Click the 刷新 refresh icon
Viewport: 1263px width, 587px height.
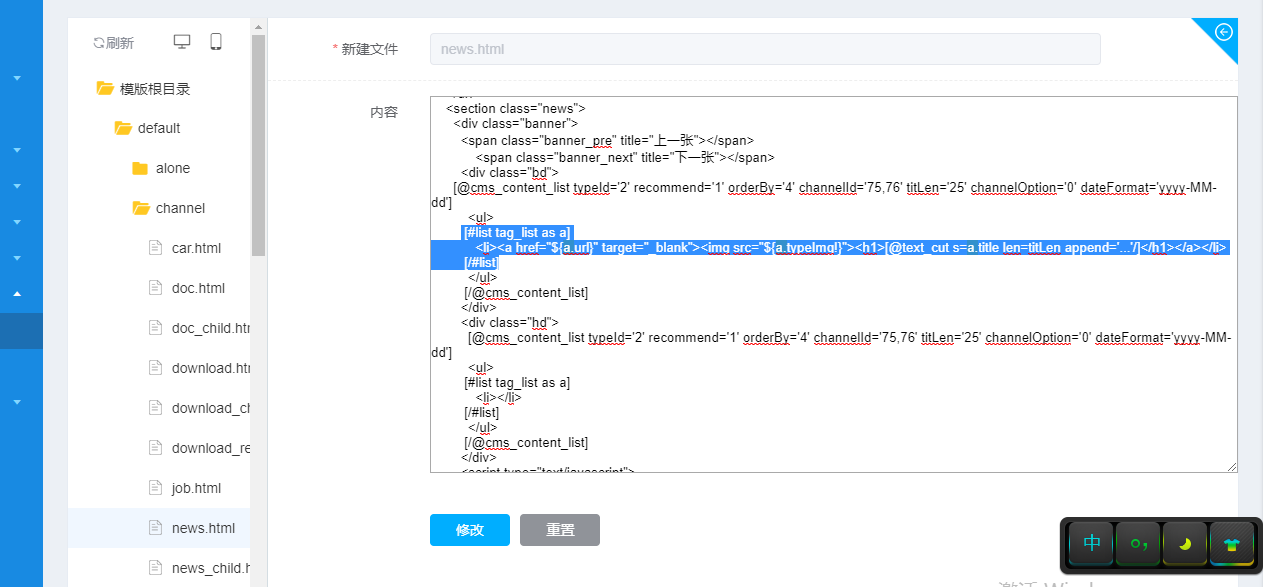tap(99, 43)
